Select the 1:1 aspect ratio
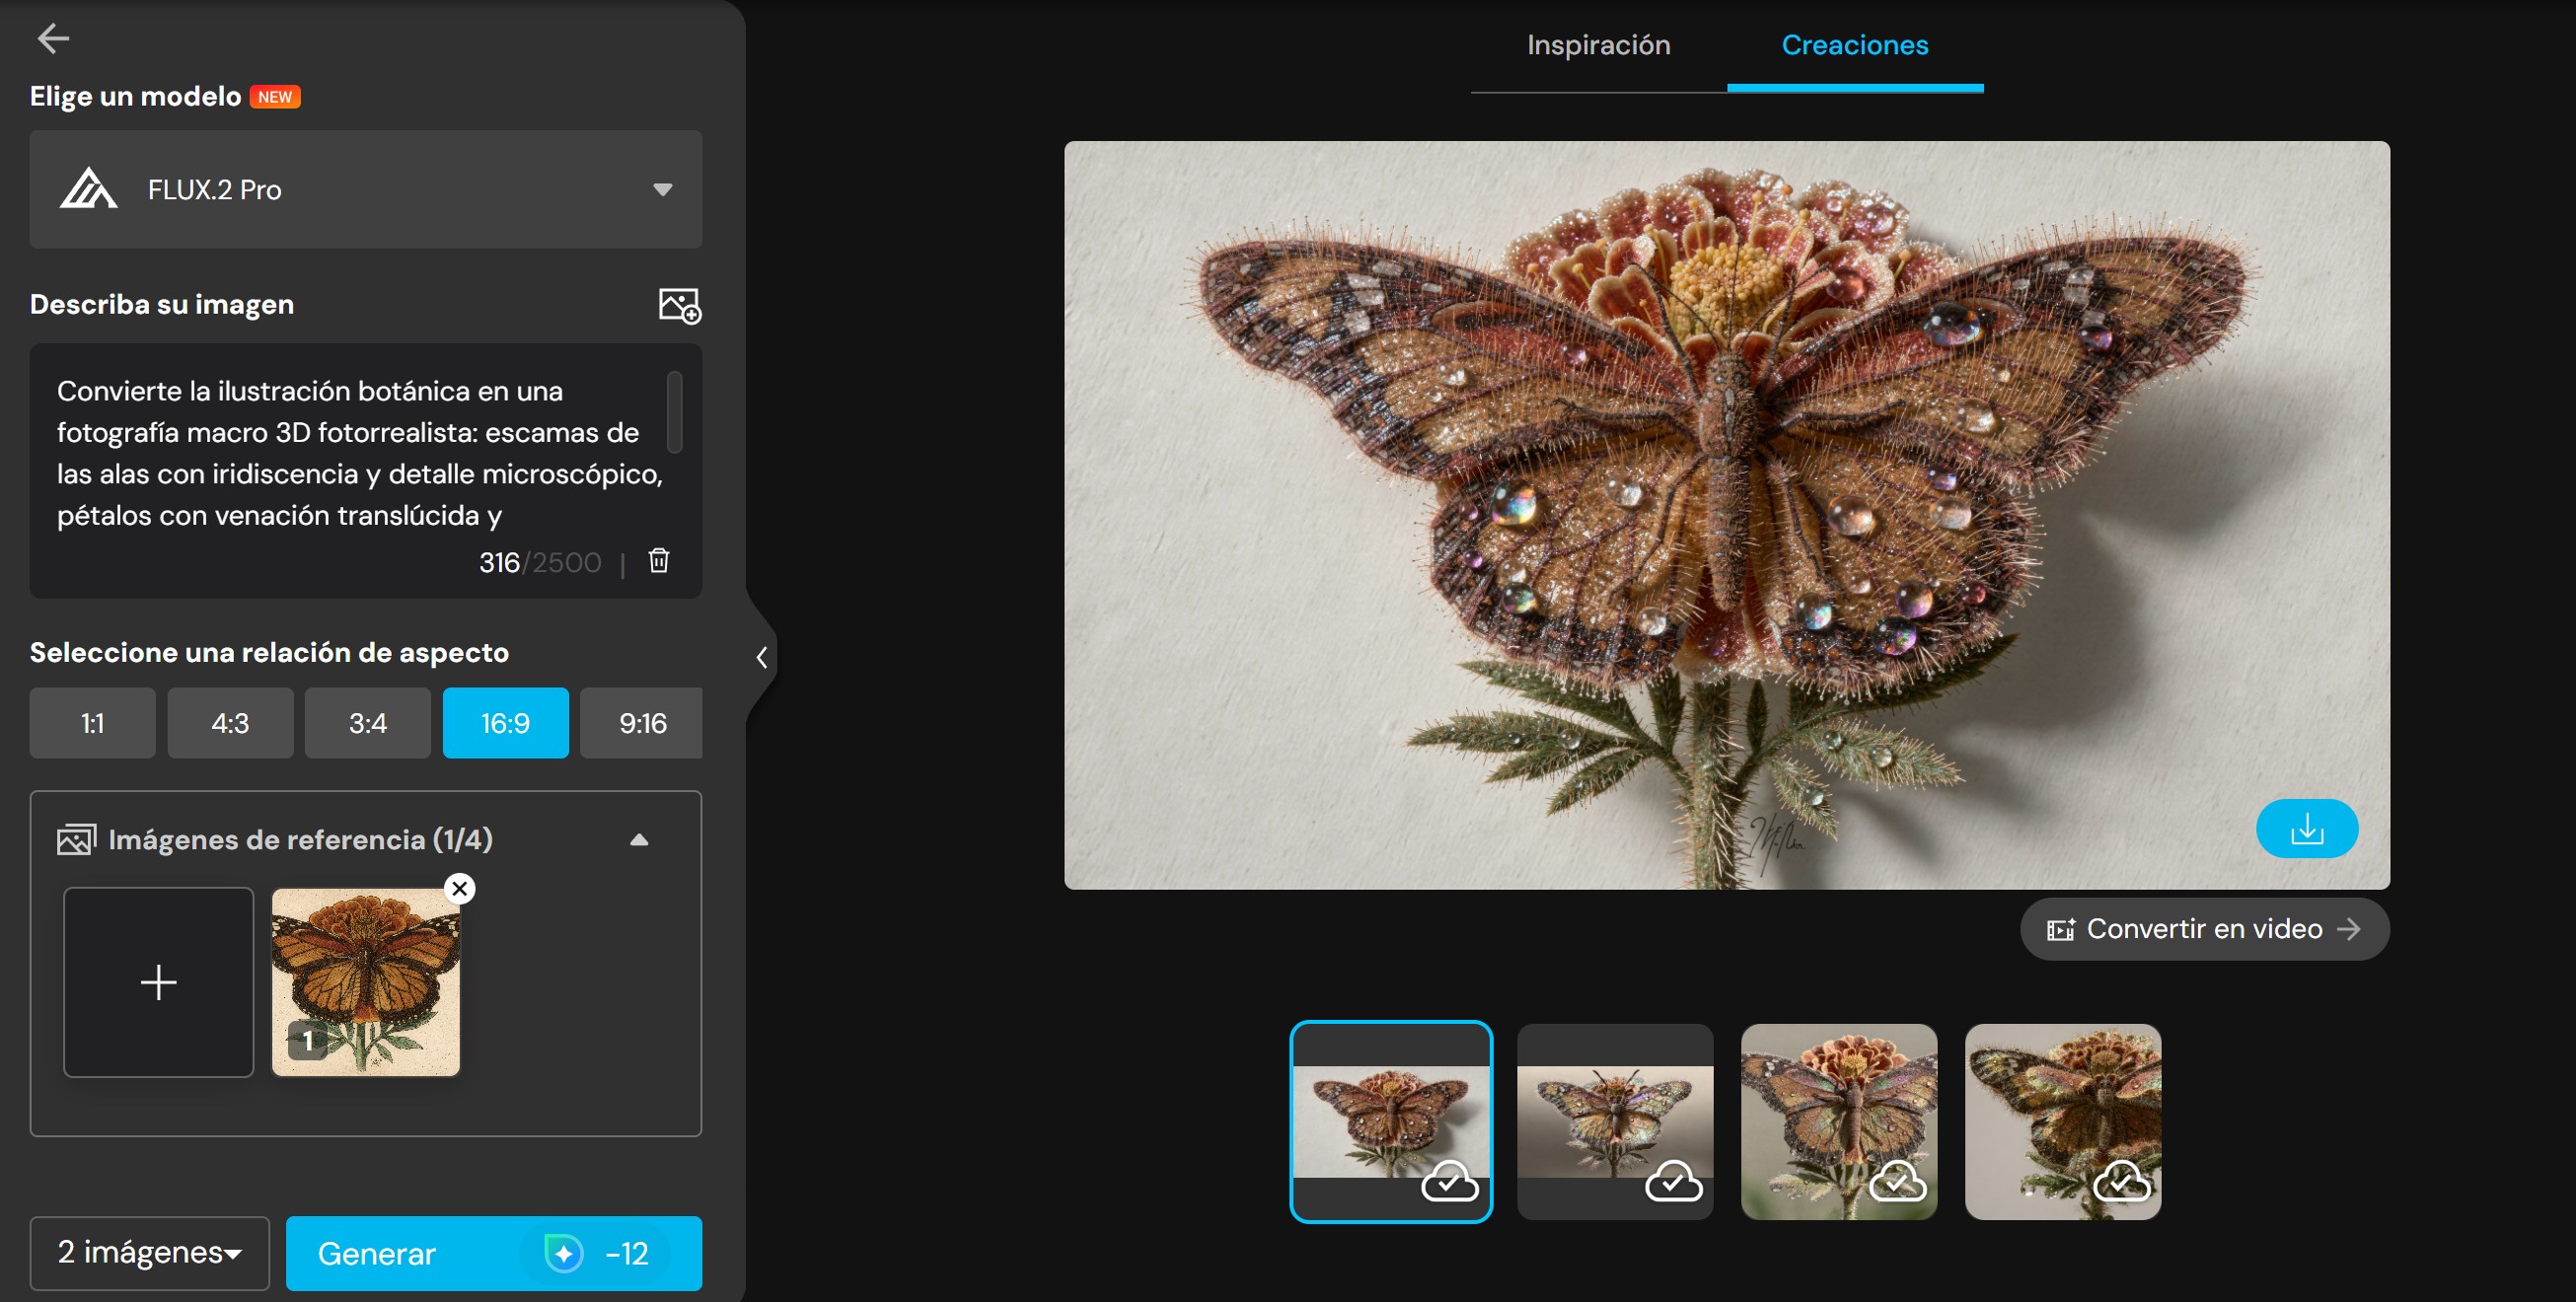The width and height of the screenshot is (2576, 1302). [92, 723]
